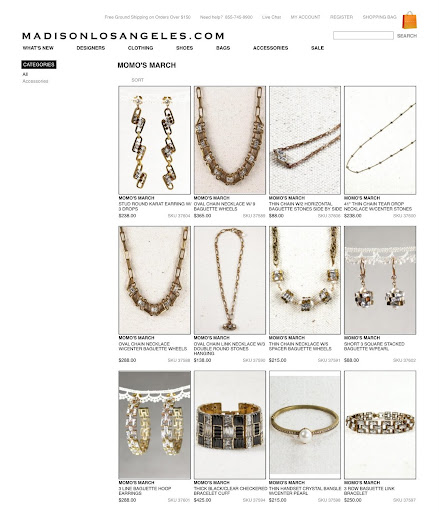The image size is (439, 512).
Task: View thick black/clear checkered bracelet cuff image
Action: point(230,425)
